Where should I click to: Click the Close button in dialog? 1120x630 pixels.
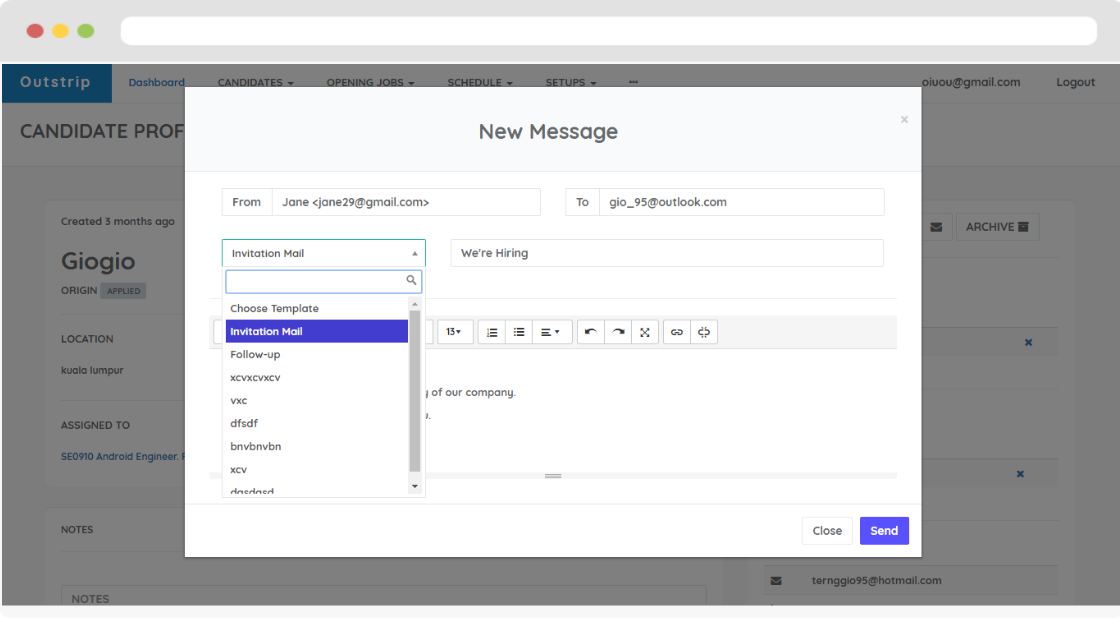click(827, 531)
